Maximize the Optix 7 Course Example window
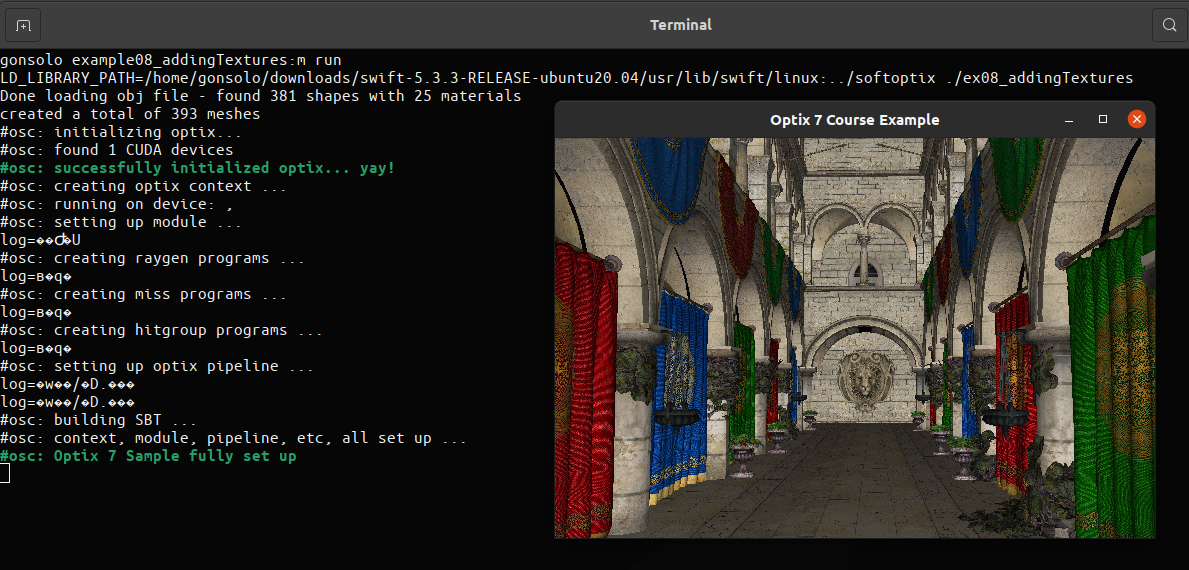The image size is (1189, 570). point(1103,120)
